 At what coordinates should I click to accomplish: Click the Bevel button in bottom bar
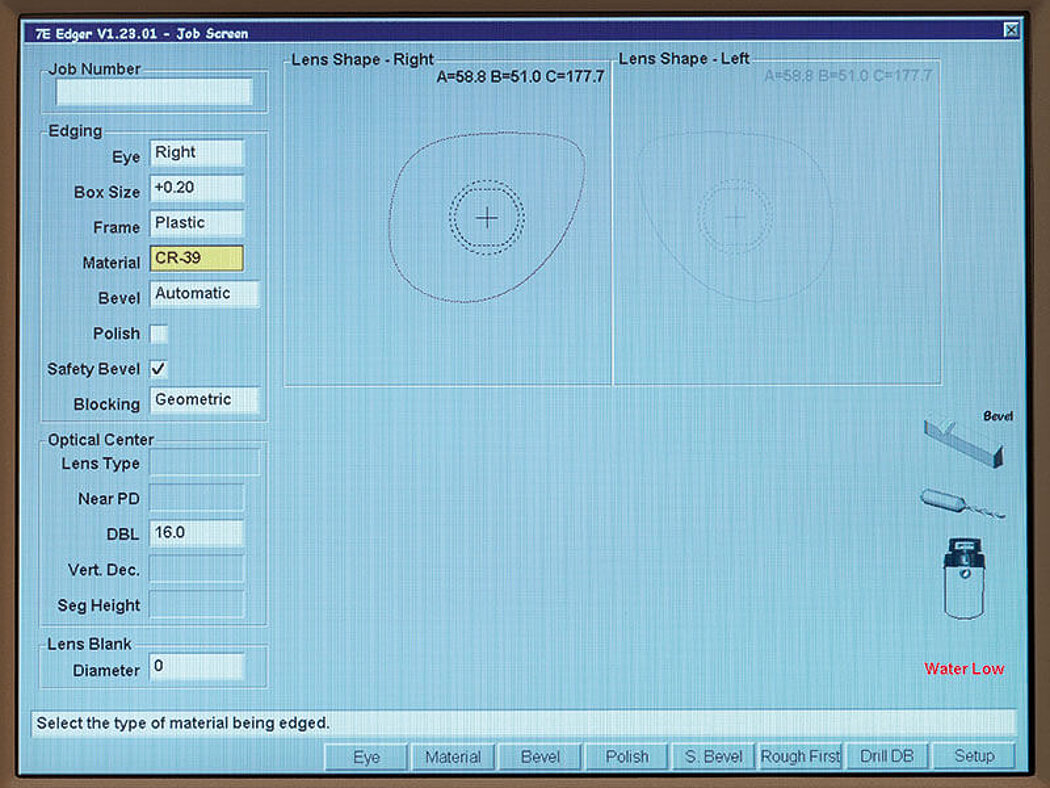(540, 757)
